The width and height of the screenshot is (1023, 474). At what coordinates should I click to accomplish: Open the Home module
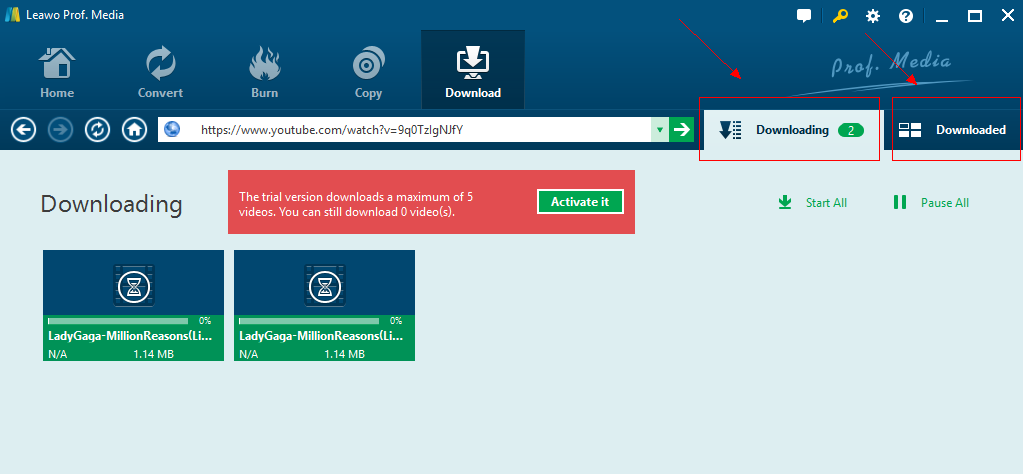tap(57, 72)
